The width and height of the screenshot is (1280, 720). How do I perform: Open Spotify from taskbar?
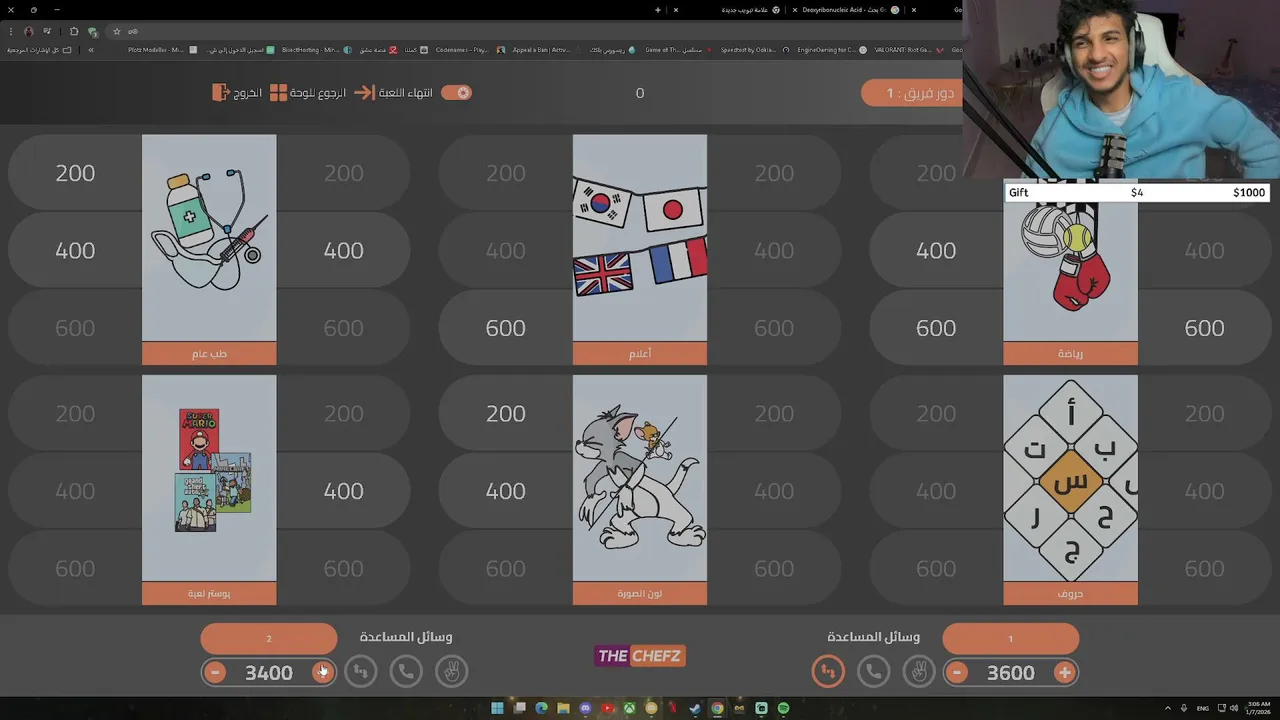point(783,708)
